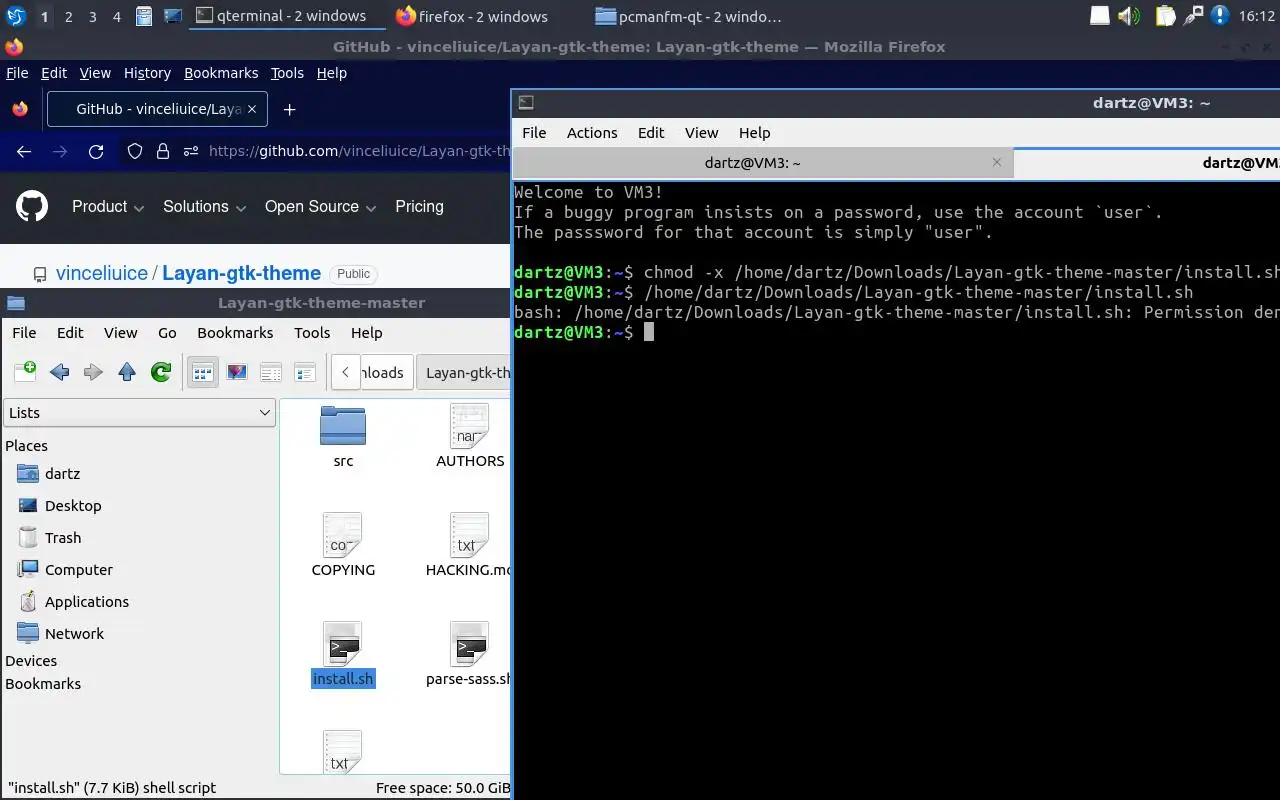Image resolution: width=1280 pixels, height=800 pixels.
Task: Click the path bar scroll-left arrow
Action: (x=345, y=372)
